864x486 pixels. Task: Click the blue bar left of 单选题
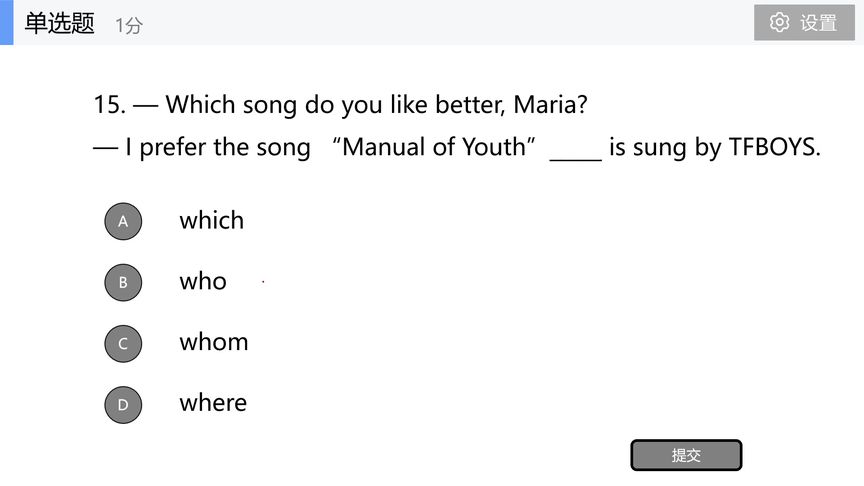[6, 22]
